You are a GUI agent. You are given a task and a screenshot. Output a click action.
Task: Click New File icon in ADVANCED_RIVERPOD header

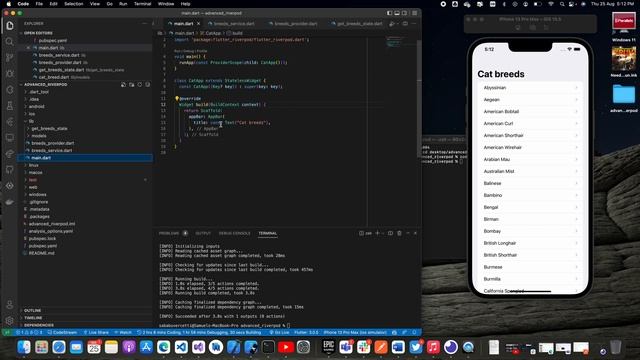123,84
